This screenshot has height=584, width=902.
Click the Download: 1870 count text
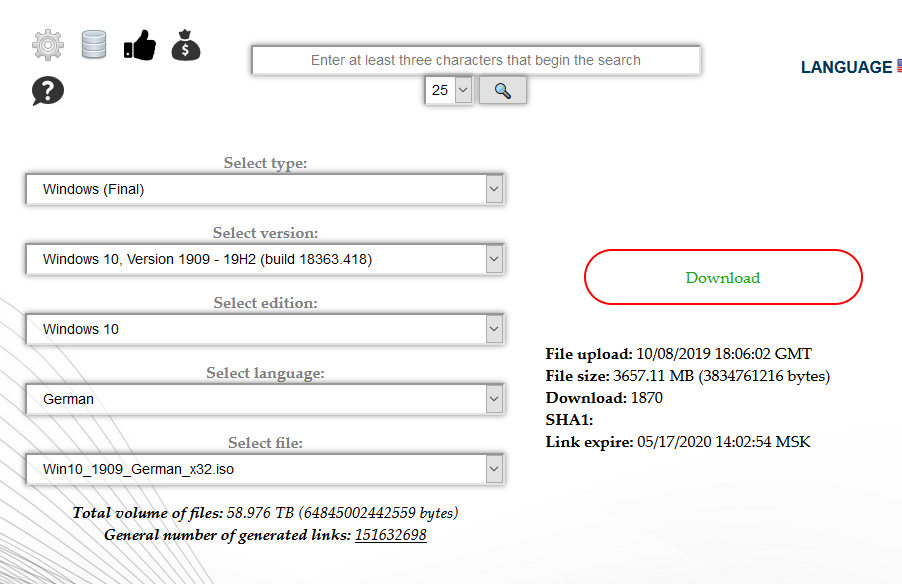click(x=604, y=398)
